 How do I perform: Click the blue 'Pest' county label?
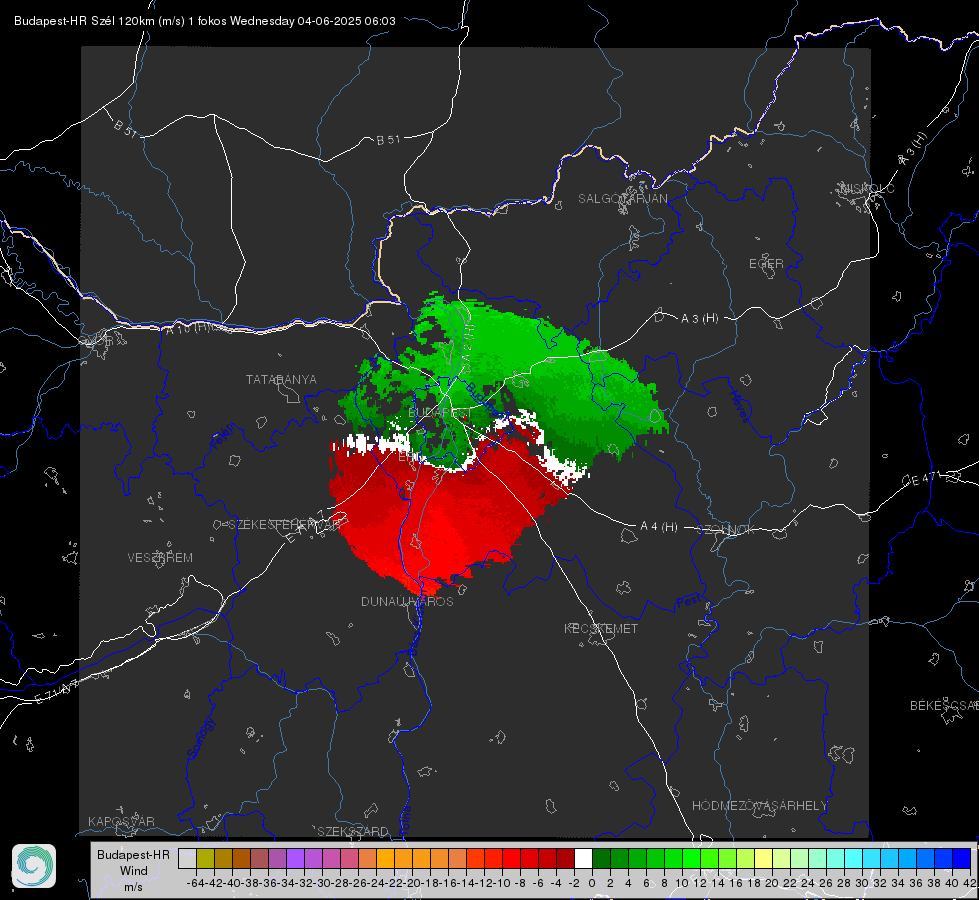click(689, 602)
